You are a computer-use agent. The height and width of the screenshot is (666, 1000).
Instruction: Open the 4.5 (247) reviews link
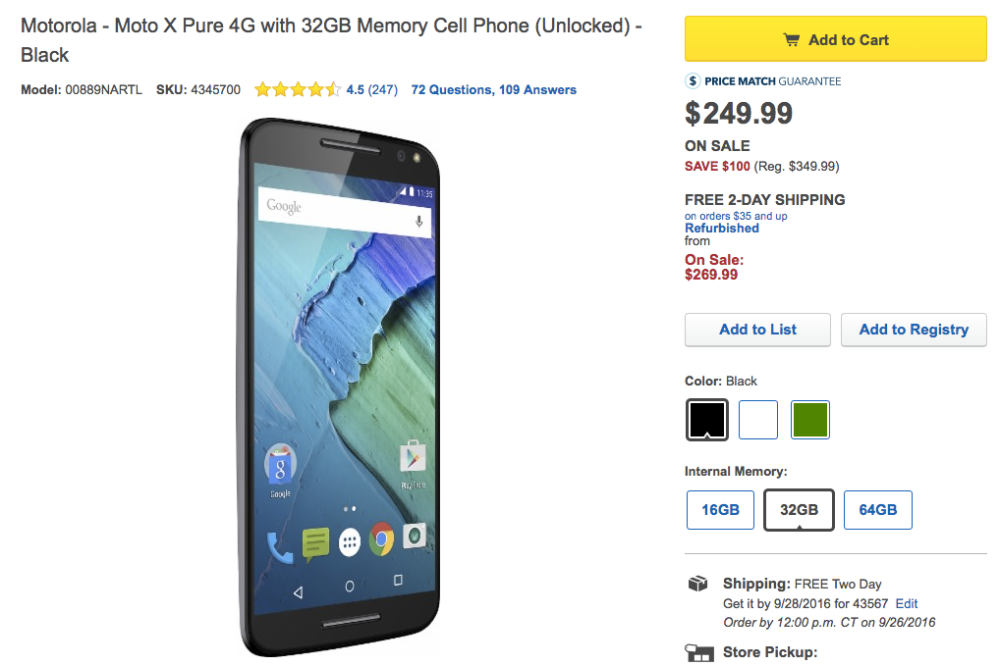coord(372,90)
